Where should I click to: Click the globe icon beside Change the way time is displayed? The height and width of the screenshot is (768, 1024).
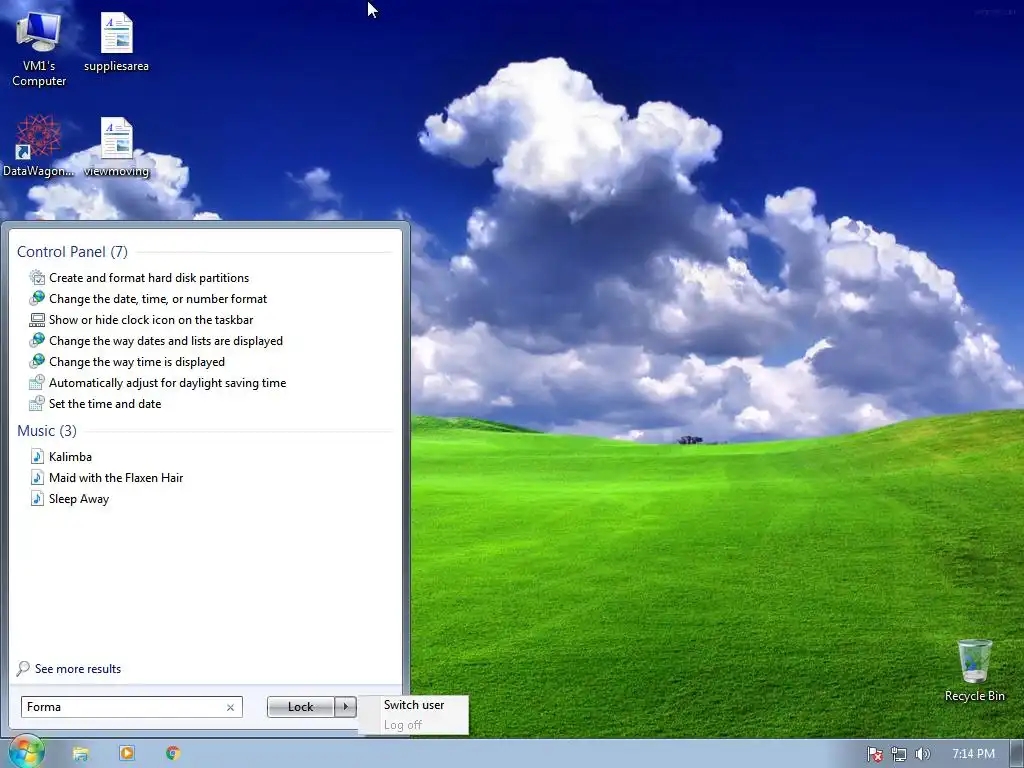(x=37, y=361)
